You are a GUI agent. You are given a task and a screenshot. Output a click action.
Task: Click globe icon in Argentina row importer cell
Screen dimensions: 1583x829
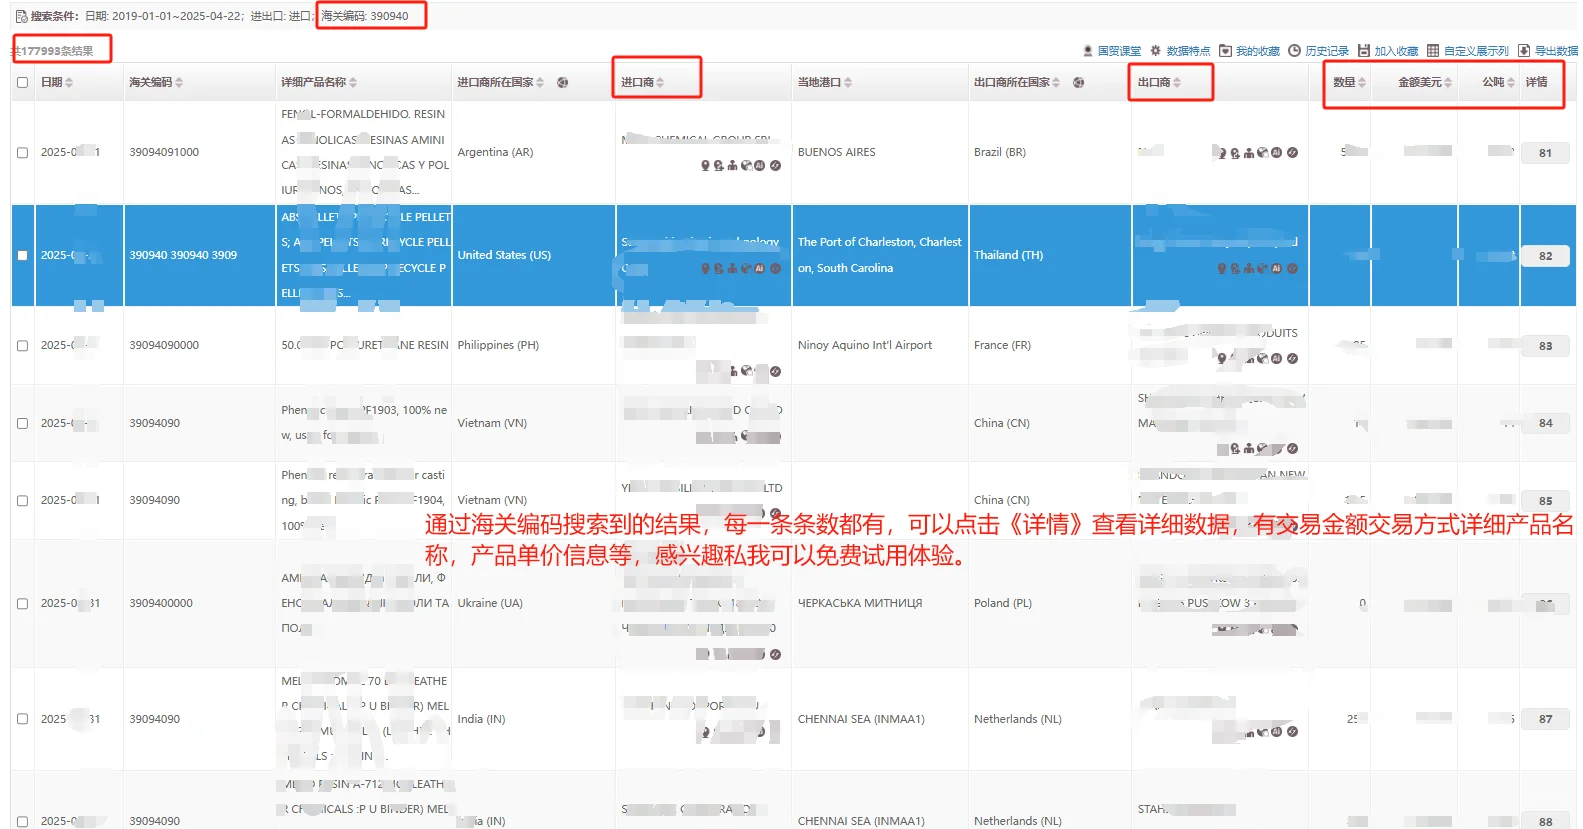tap(746, 165)
